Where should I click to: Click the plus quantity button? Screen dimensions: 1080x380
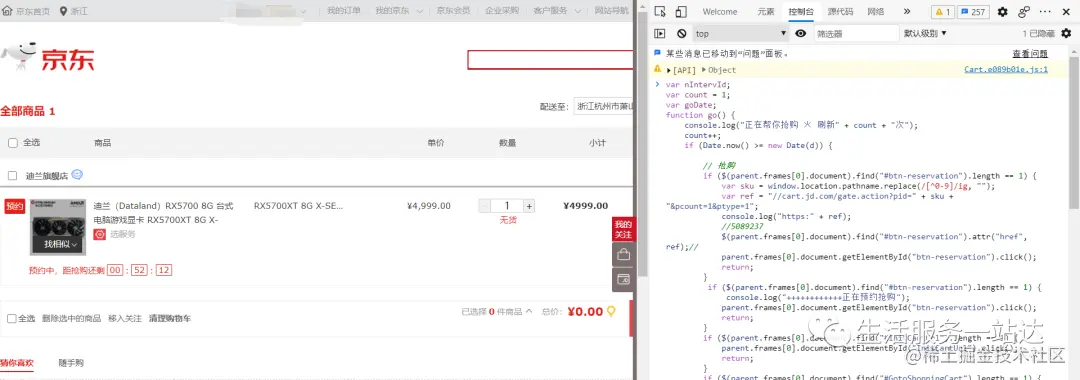point(529,206)
